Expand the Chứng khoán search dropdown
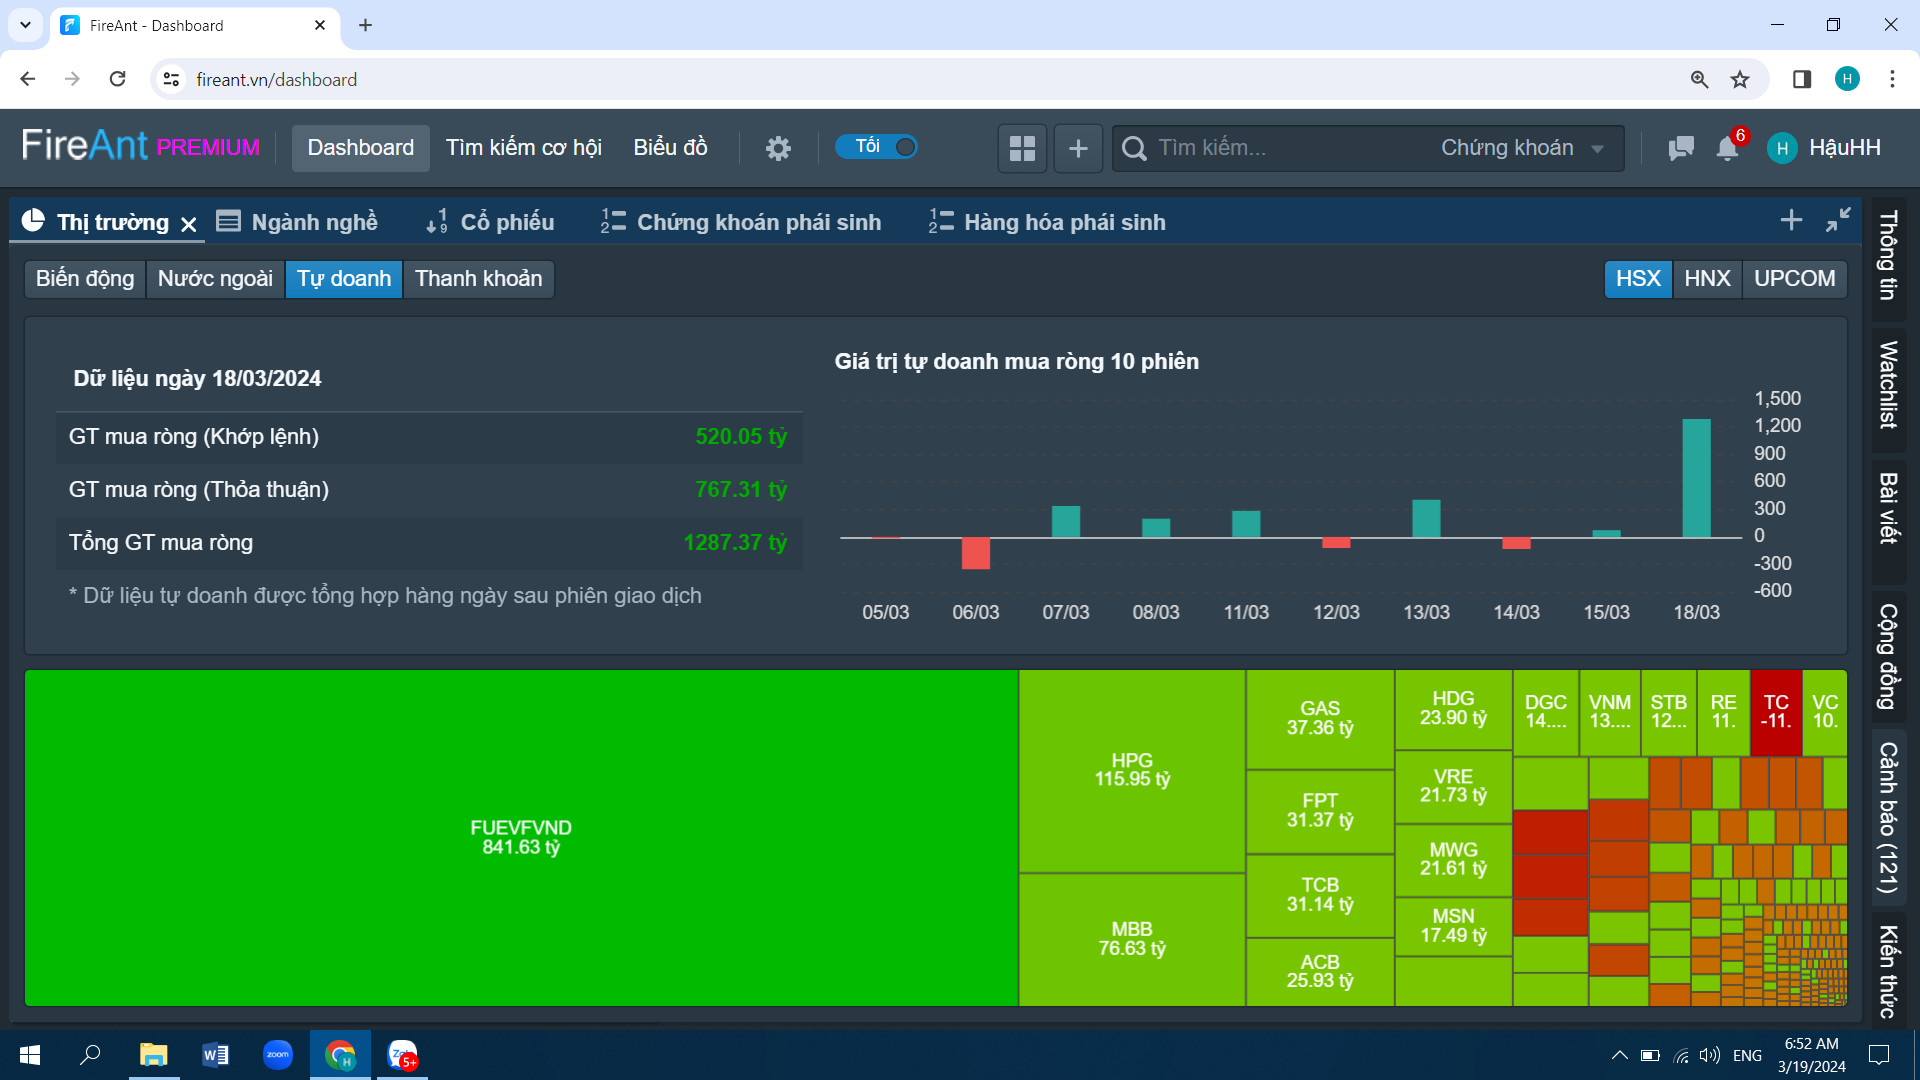 click(1522, 148)
